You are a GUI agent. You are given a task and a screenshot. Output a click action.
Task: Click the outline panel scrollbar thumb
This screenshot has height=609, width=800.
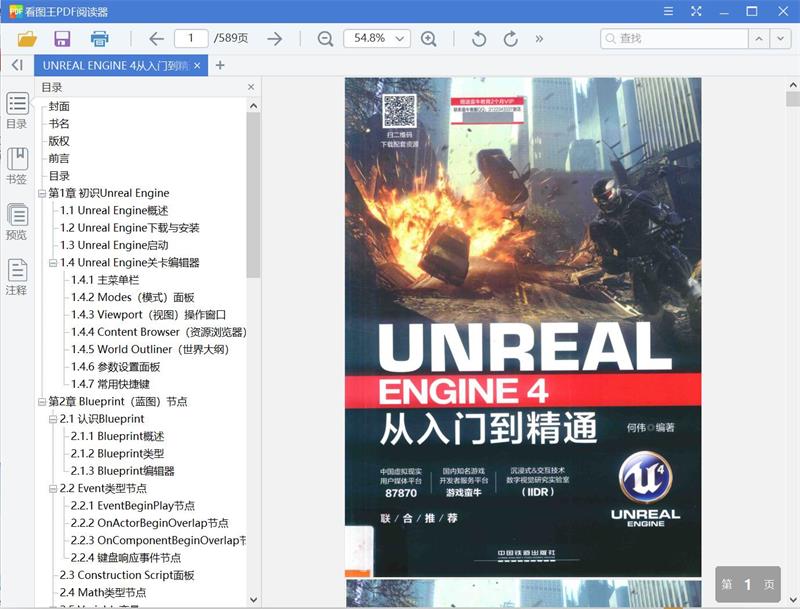[x=253, y=195]
